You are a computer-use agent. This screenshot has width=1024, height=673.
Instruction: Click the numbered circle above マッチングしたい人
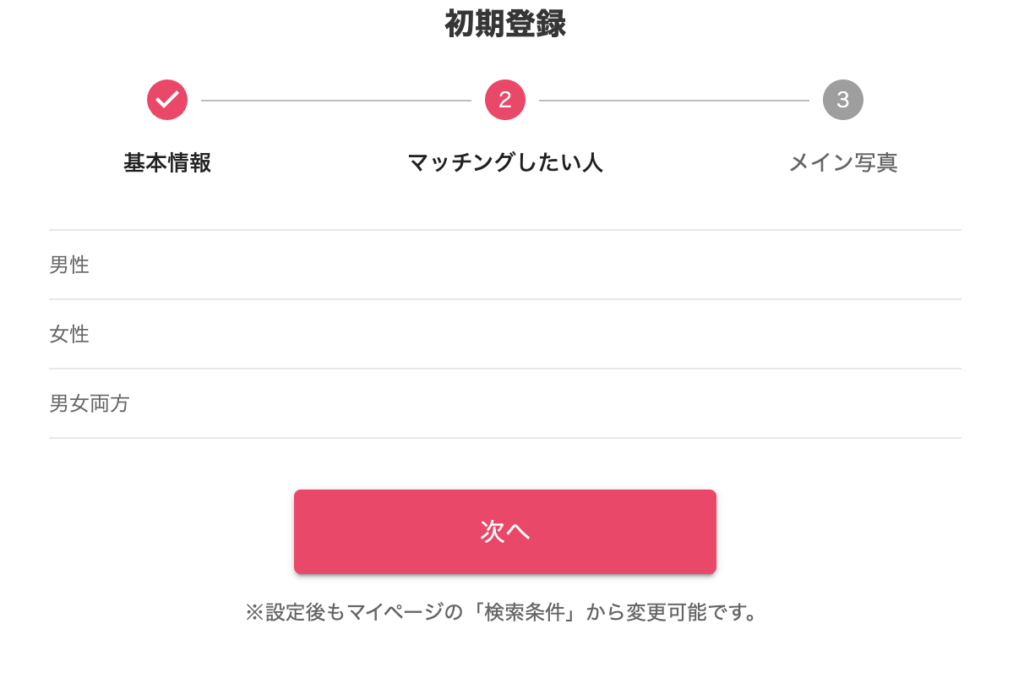click(505, 98)
